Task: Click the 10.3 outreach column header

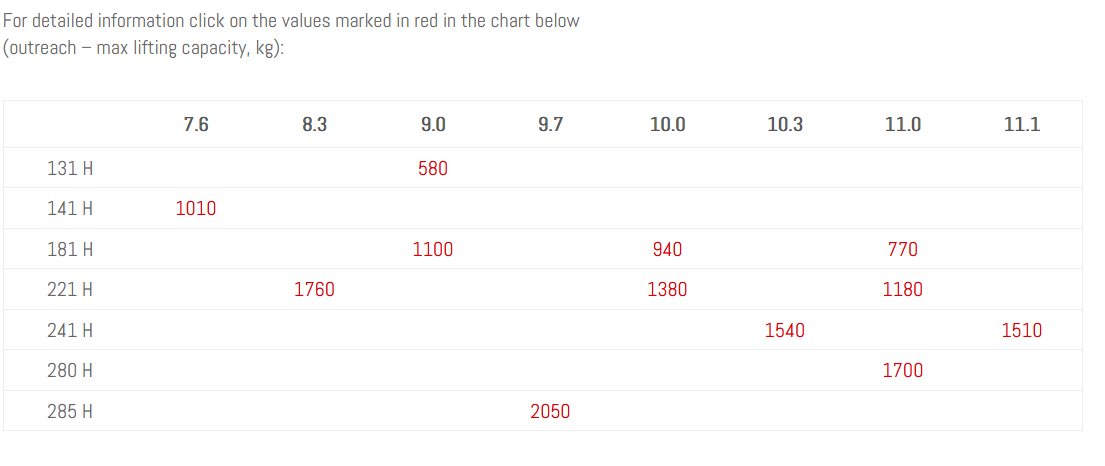Action: tap(785, 125)
